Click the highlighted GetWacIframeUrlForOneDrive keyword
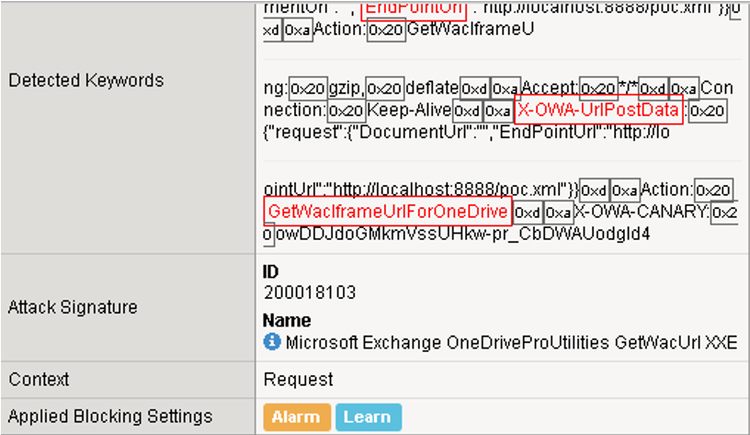 pos(388,211)
